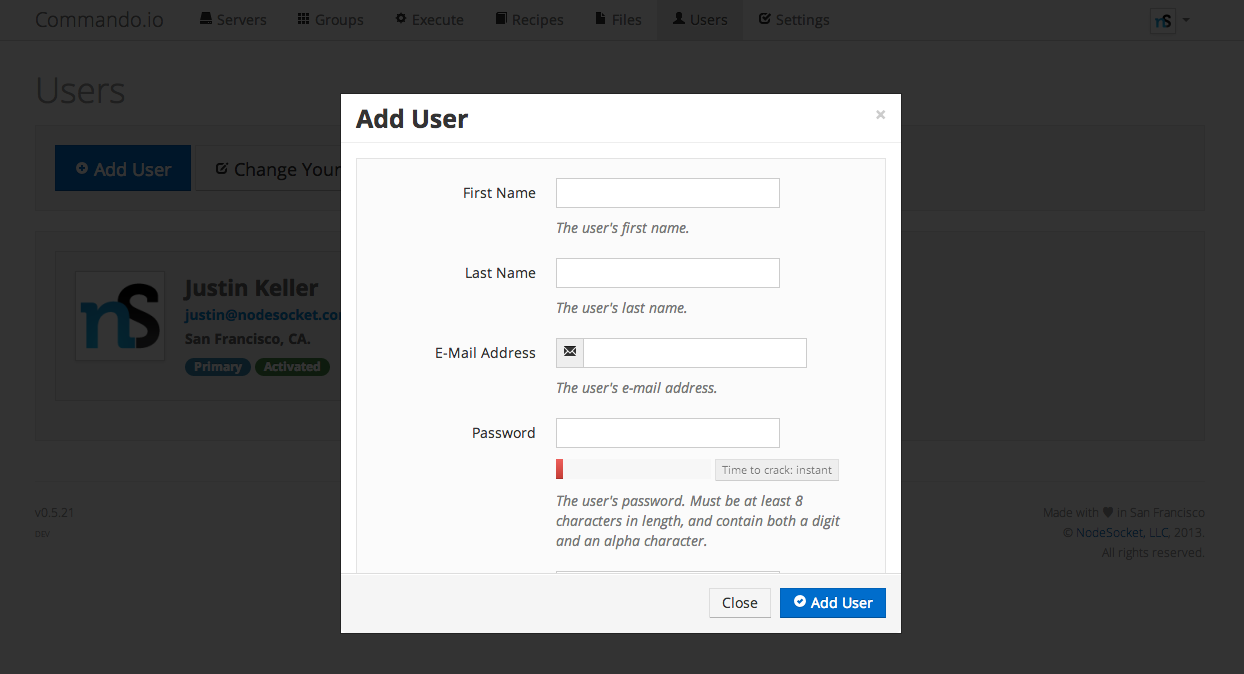This screenshot has width=1244, height=674.
Task: Submit with the blue Add User button
Action: [832, 602]
